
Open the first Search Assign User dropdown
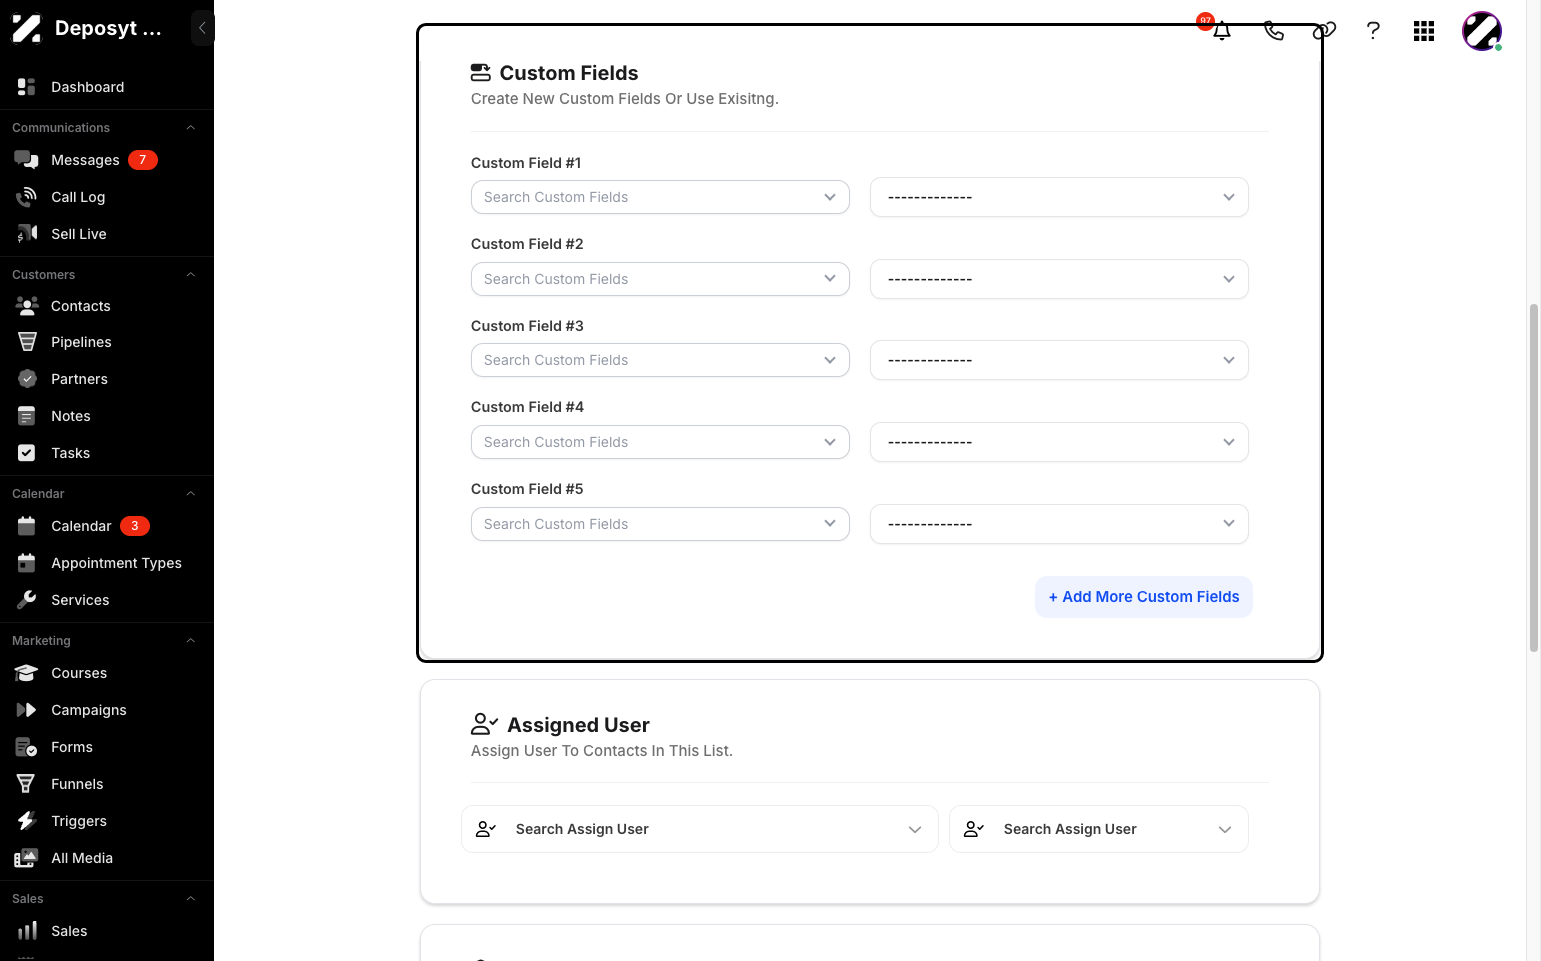pos(699,829)
